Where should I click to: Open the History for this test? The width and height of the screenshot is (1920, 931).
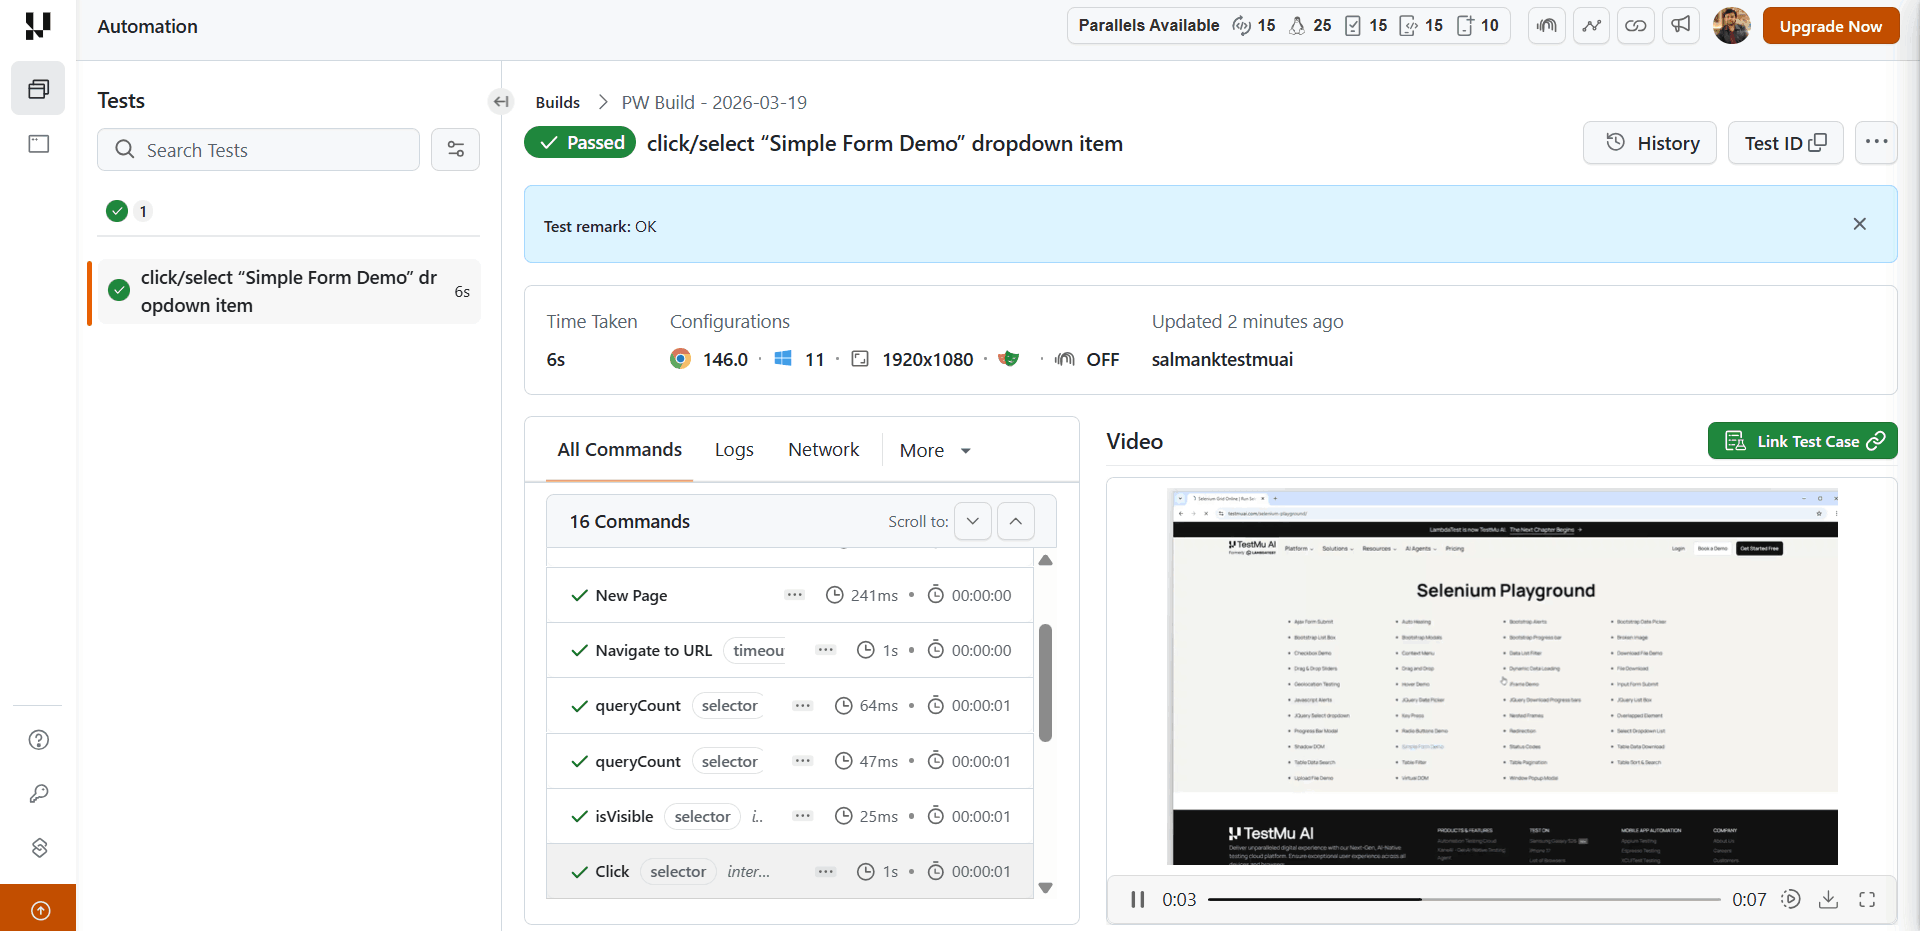(x=1649, y=142)
